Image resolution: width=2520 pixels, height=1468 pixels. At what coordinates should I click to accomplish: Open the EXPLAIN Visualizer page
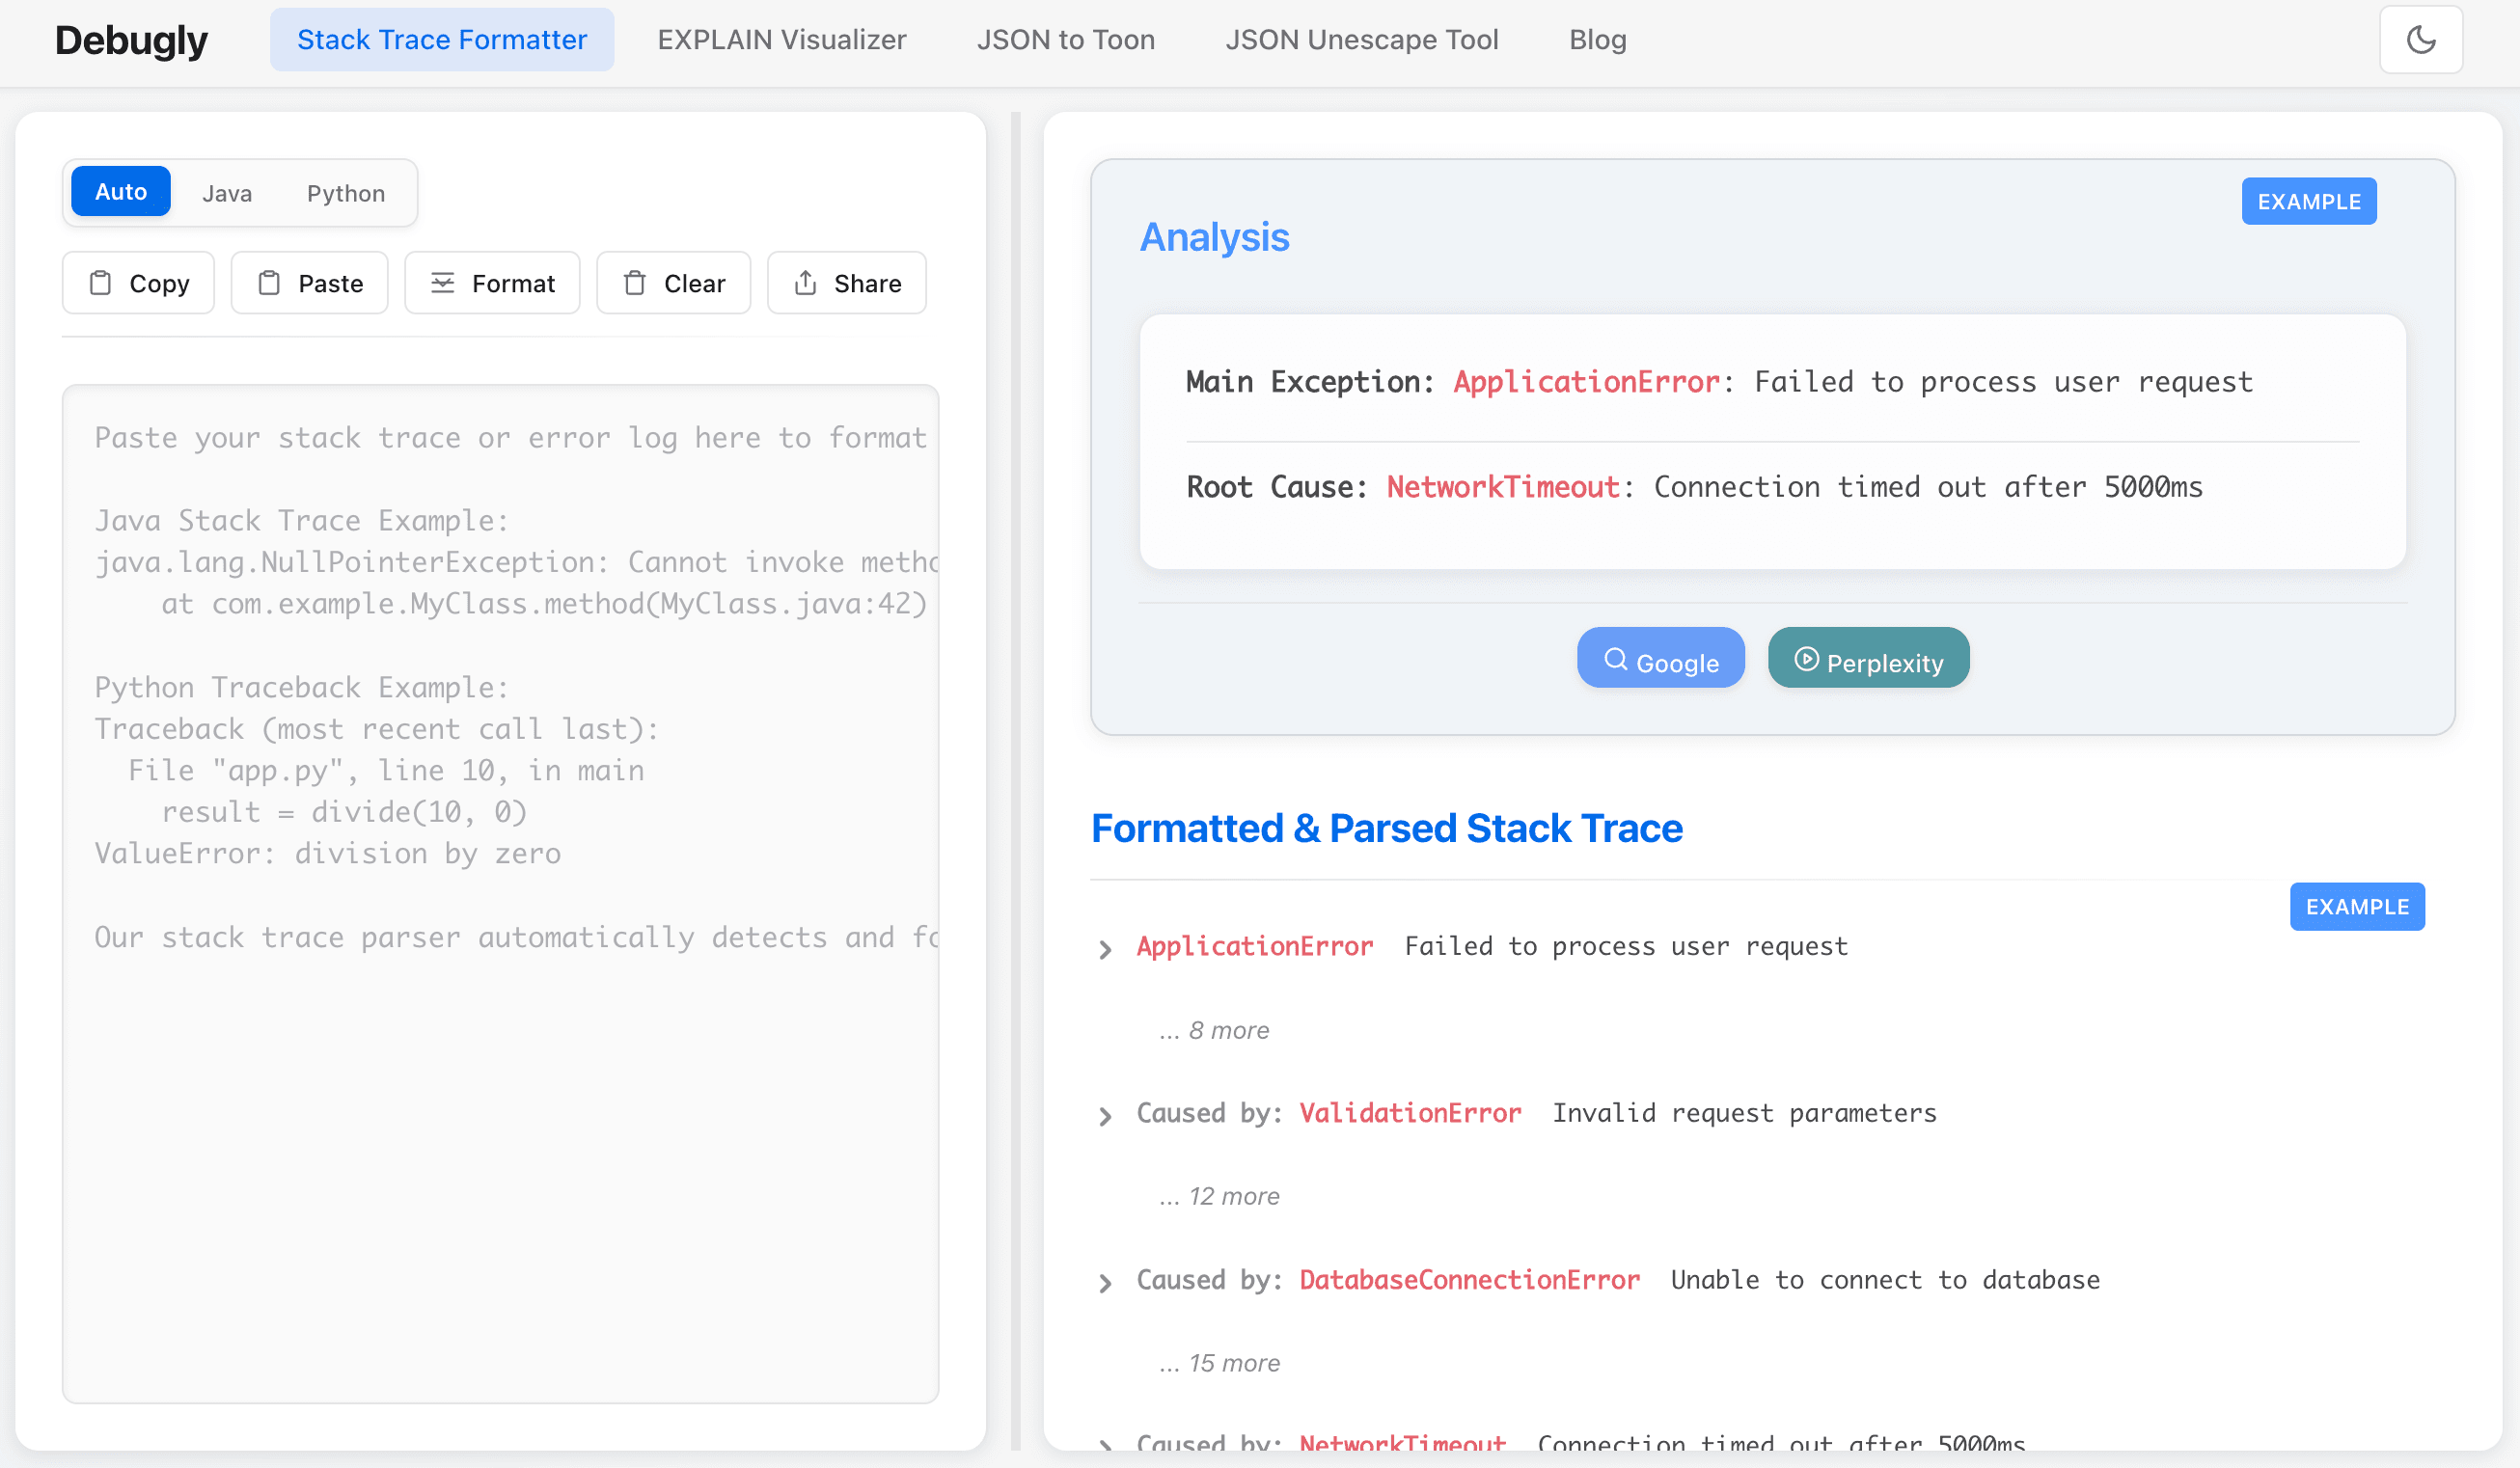pyautogui.click(x=781, y=40)
